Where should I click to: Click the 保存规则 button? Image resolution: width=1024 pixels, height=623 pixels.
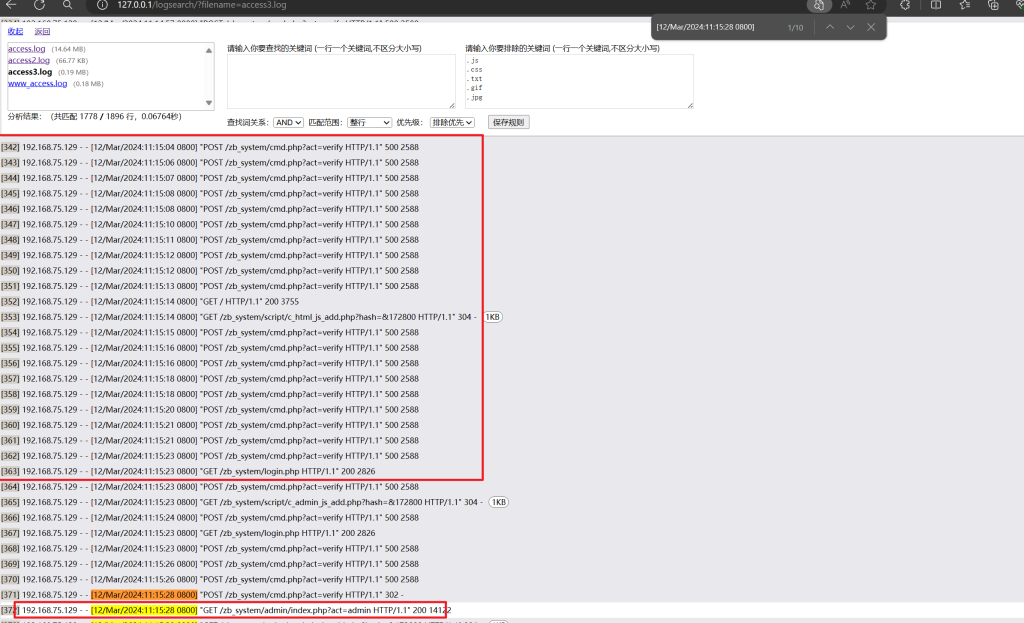[x=507, y=122]
